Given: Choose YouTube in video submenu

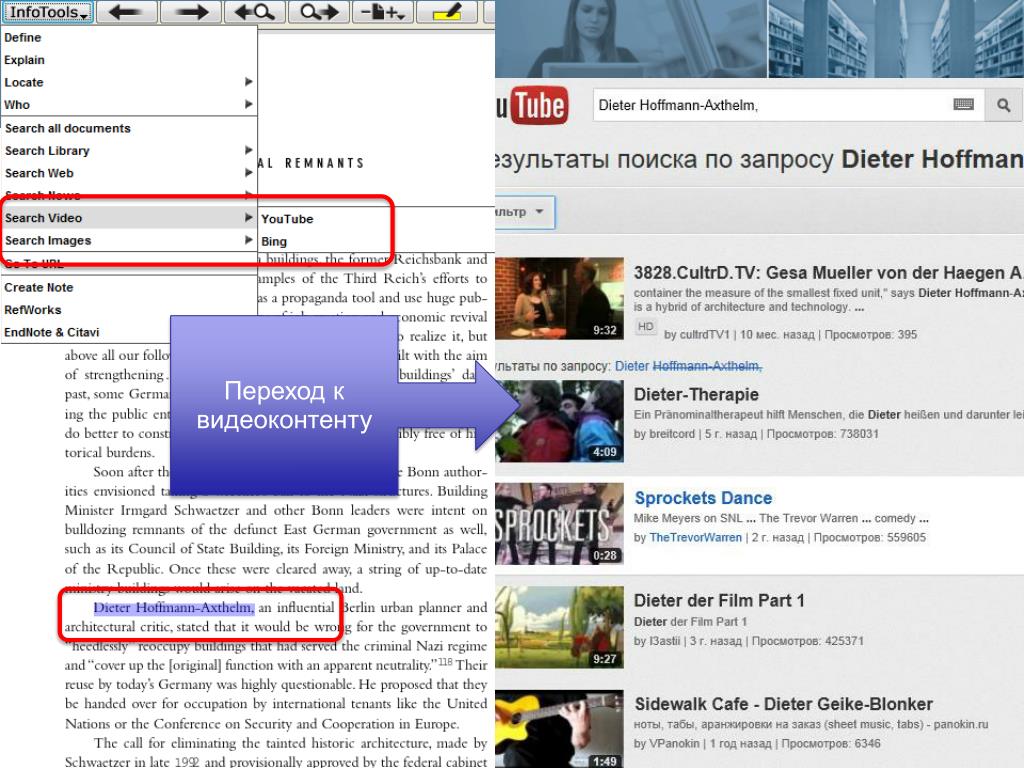Looking at the screenshot, I should coord(287,219).
